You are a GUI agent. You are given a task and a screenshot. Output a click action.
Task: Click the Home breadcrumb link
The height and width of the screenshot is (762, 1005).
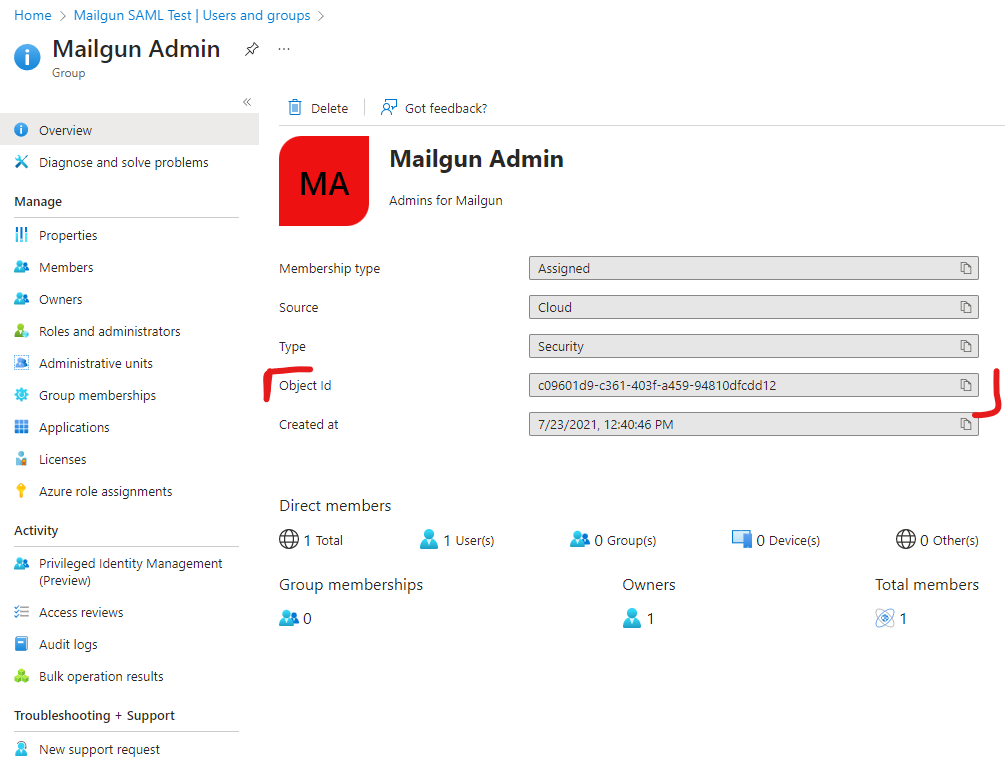pyautogui.click(x=33, y=15)
